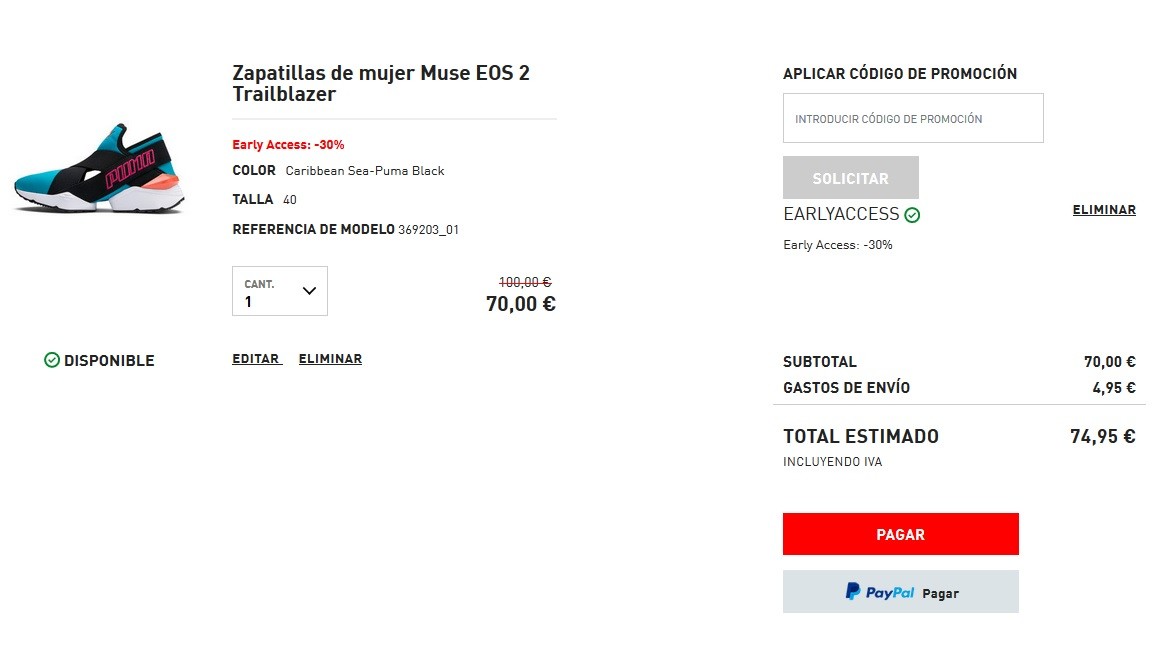Click the GASTOS DE ENVÍO value 4,95 €
This screenshot has width=1156, height=672.
click(1114, 388)
